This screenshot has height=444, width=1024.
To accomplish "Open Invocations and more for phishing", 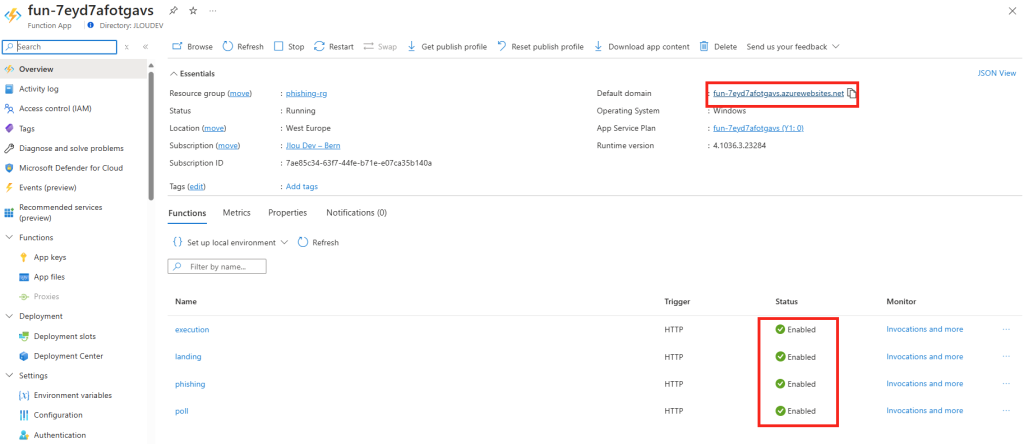I will point(925,383).
